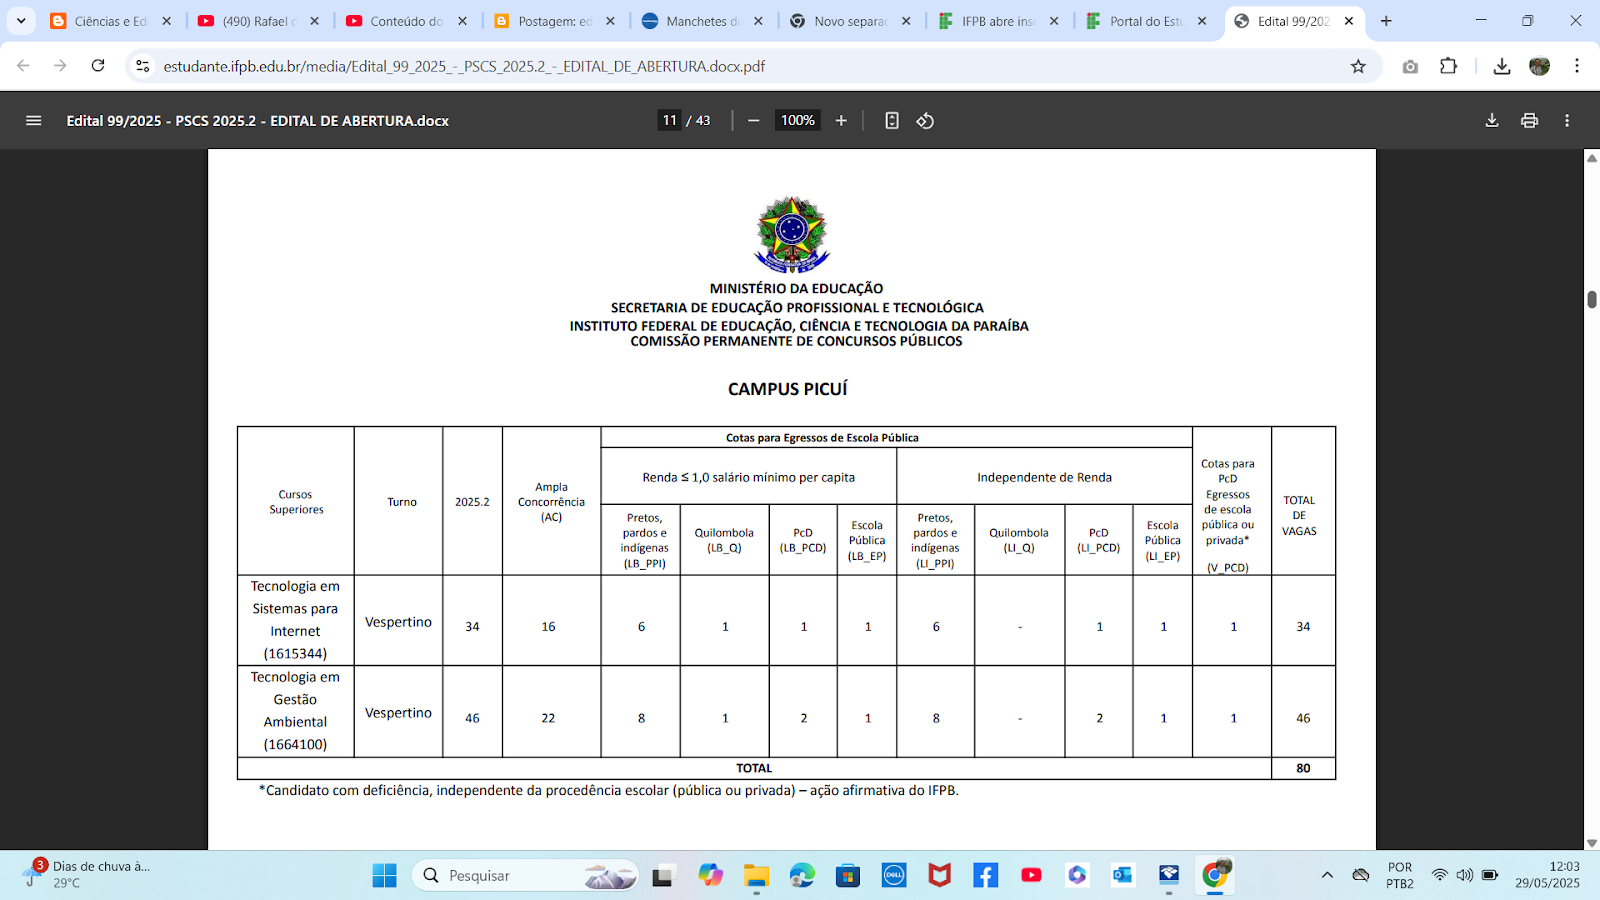
Task: Switch to (490) Rafael YouTube tab
Action: (x=258, y=21)
